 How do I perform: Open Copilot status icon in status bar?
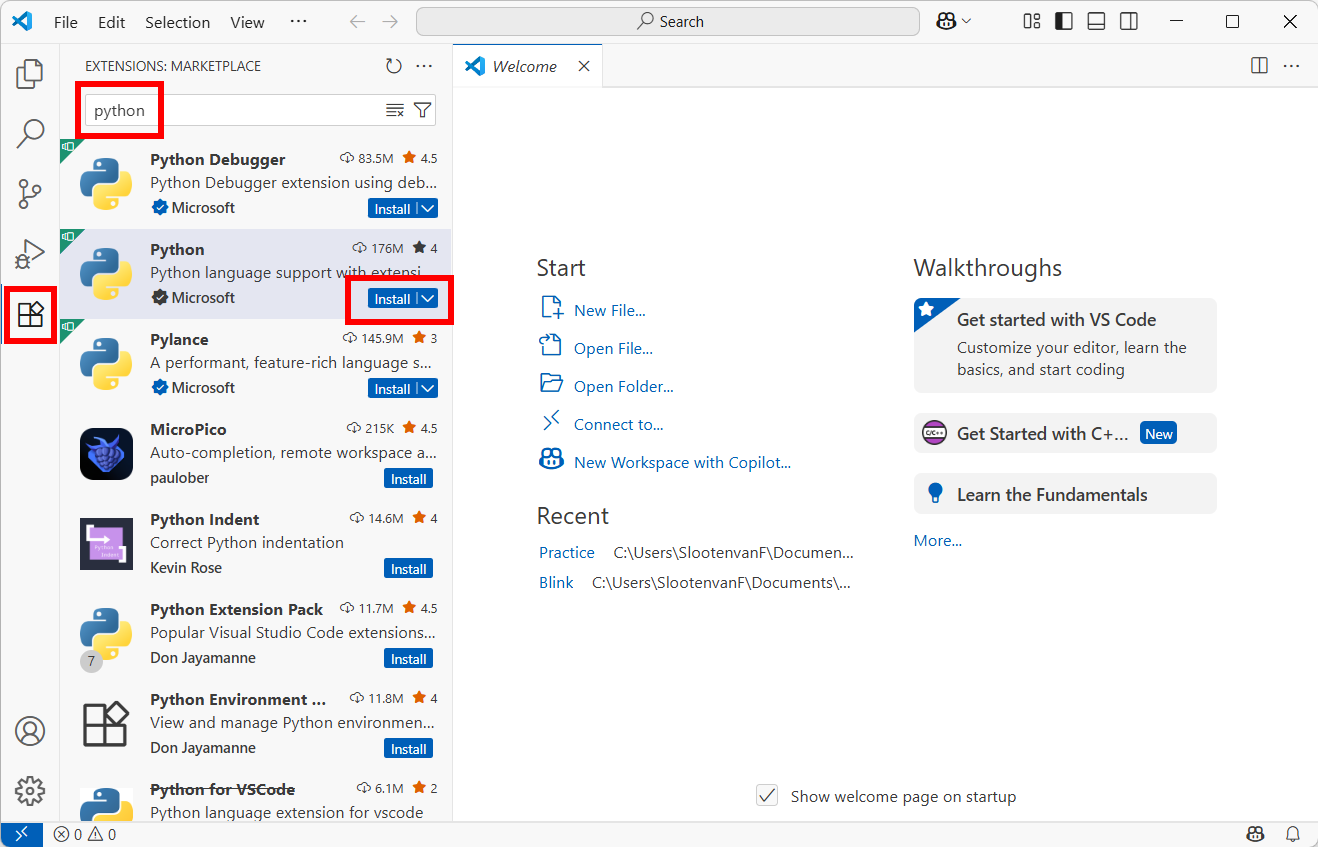pyautogui.click(x=1255, y=834)
